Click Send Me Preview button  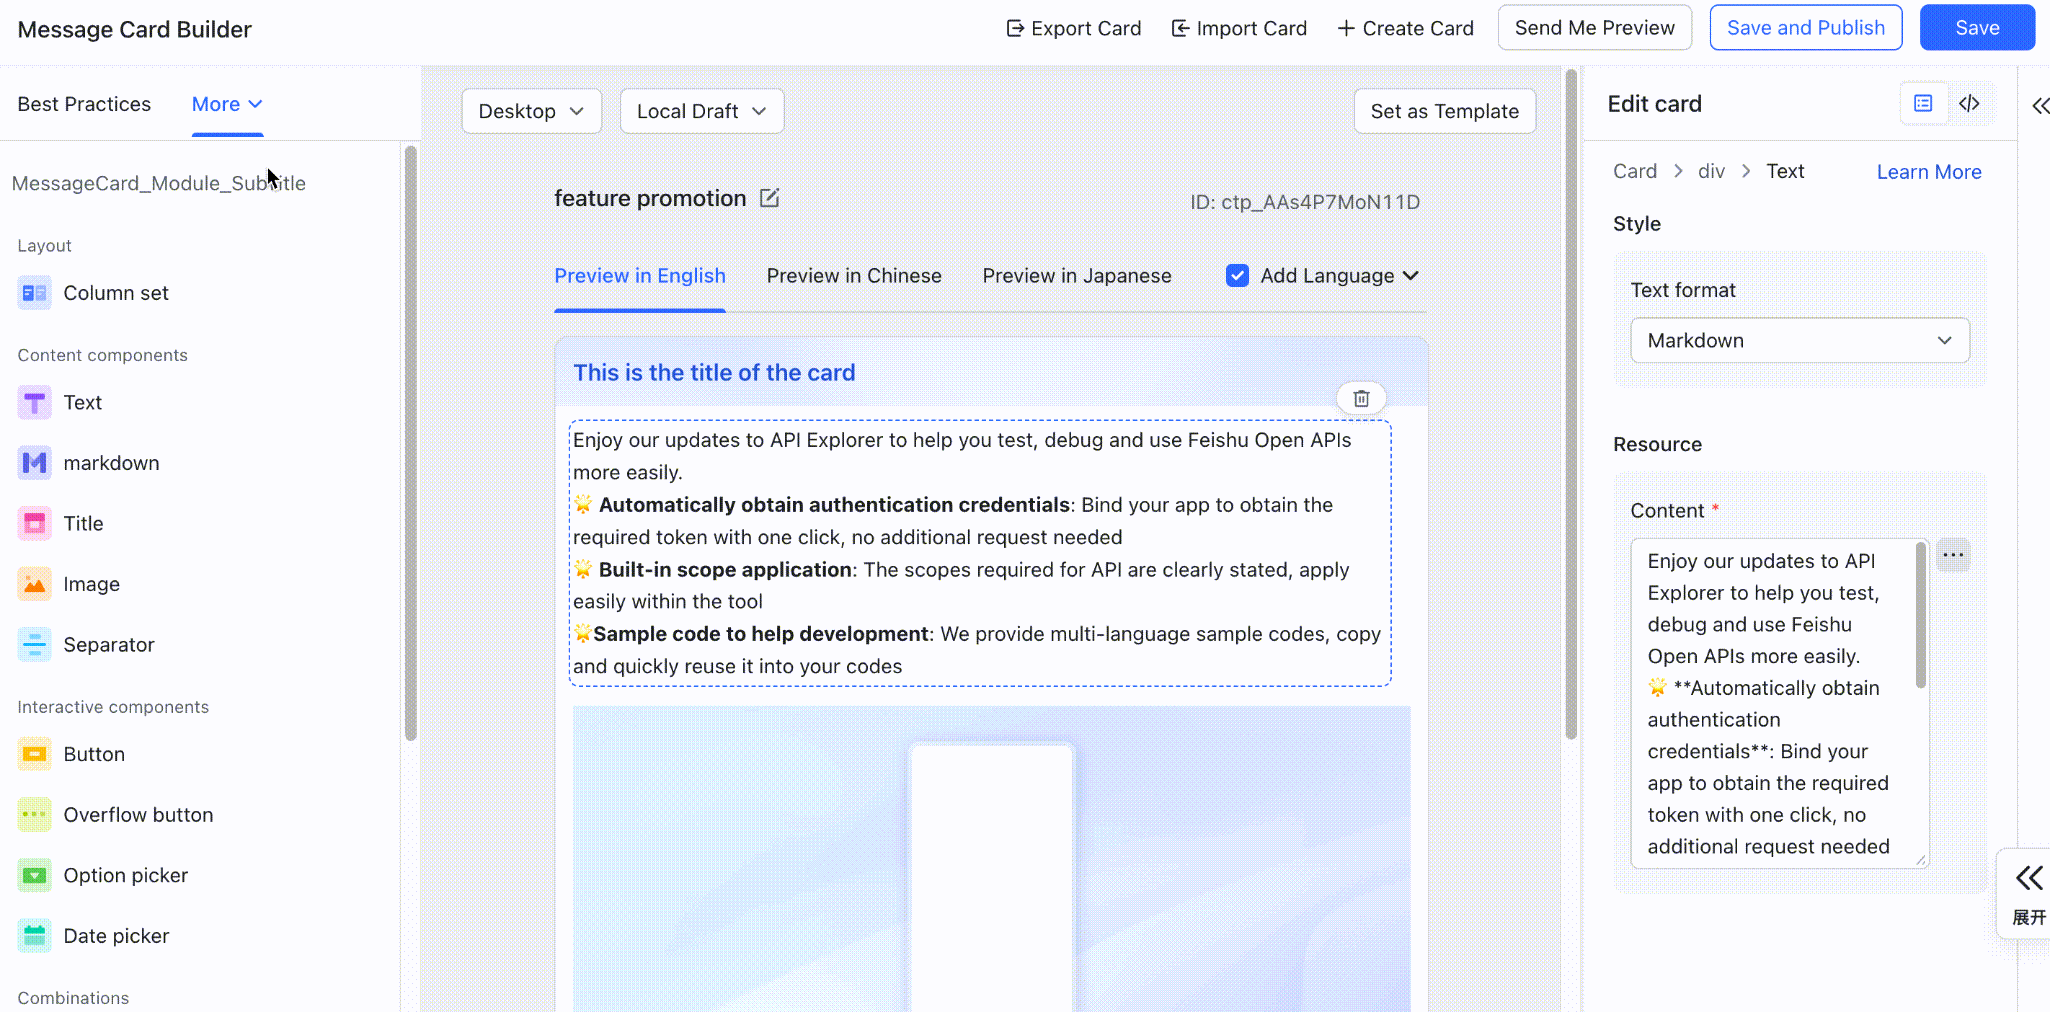[x=1594, y=28]
